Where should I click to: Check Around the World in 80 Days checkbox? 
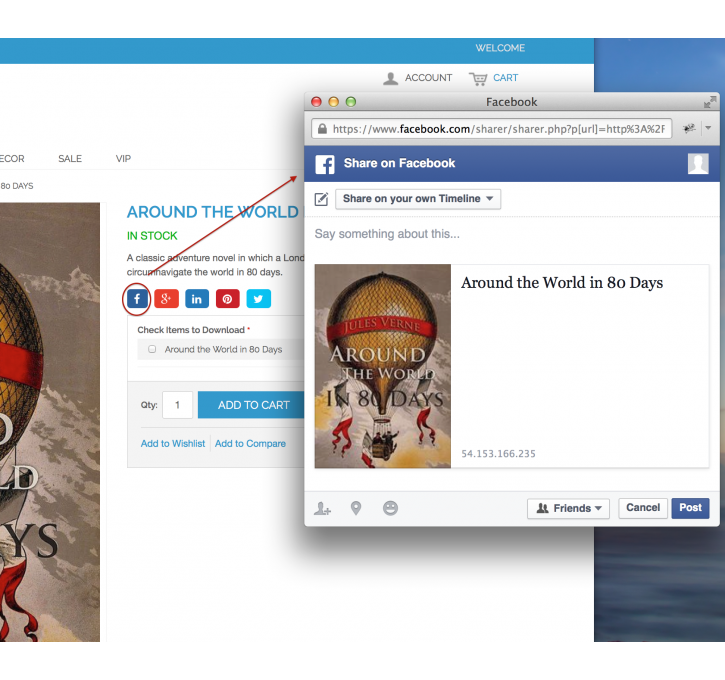point(152,349)
